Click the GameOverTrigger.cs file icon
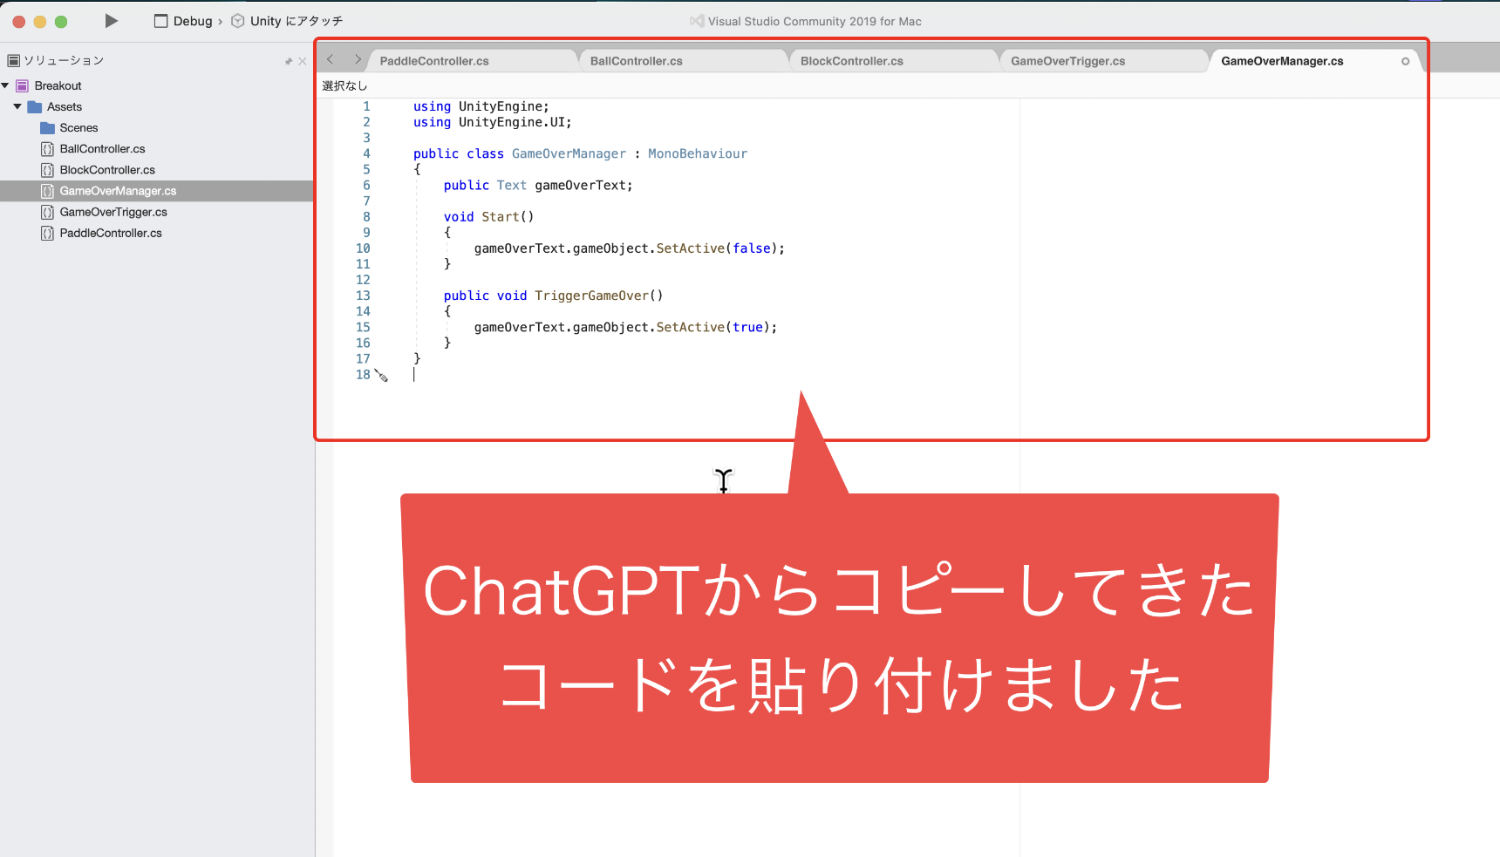 tap(47, 212)
